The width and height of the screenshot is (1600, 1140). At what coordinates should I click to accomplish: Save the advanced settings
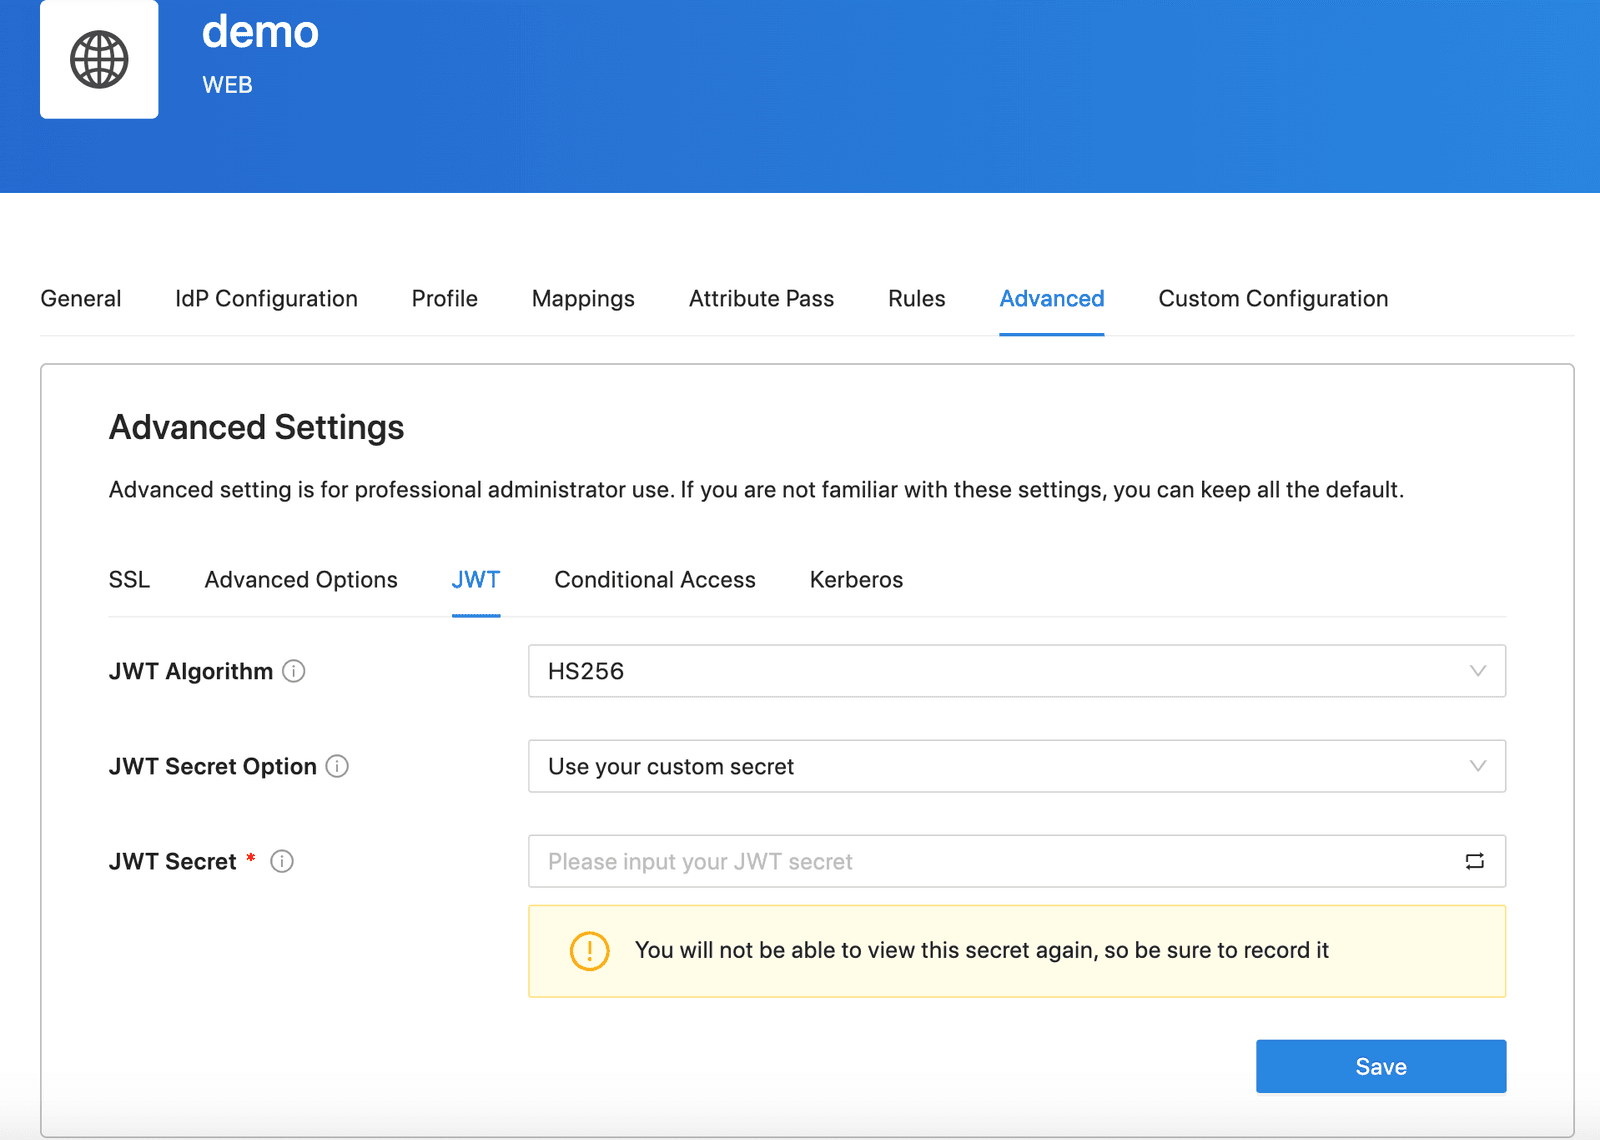click(1381, 1066)
